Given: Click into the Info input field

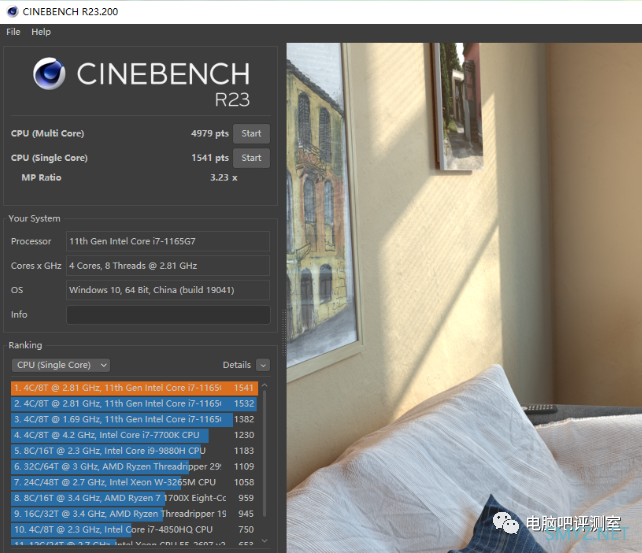Looking at the screenshot, I should [168, 315].
